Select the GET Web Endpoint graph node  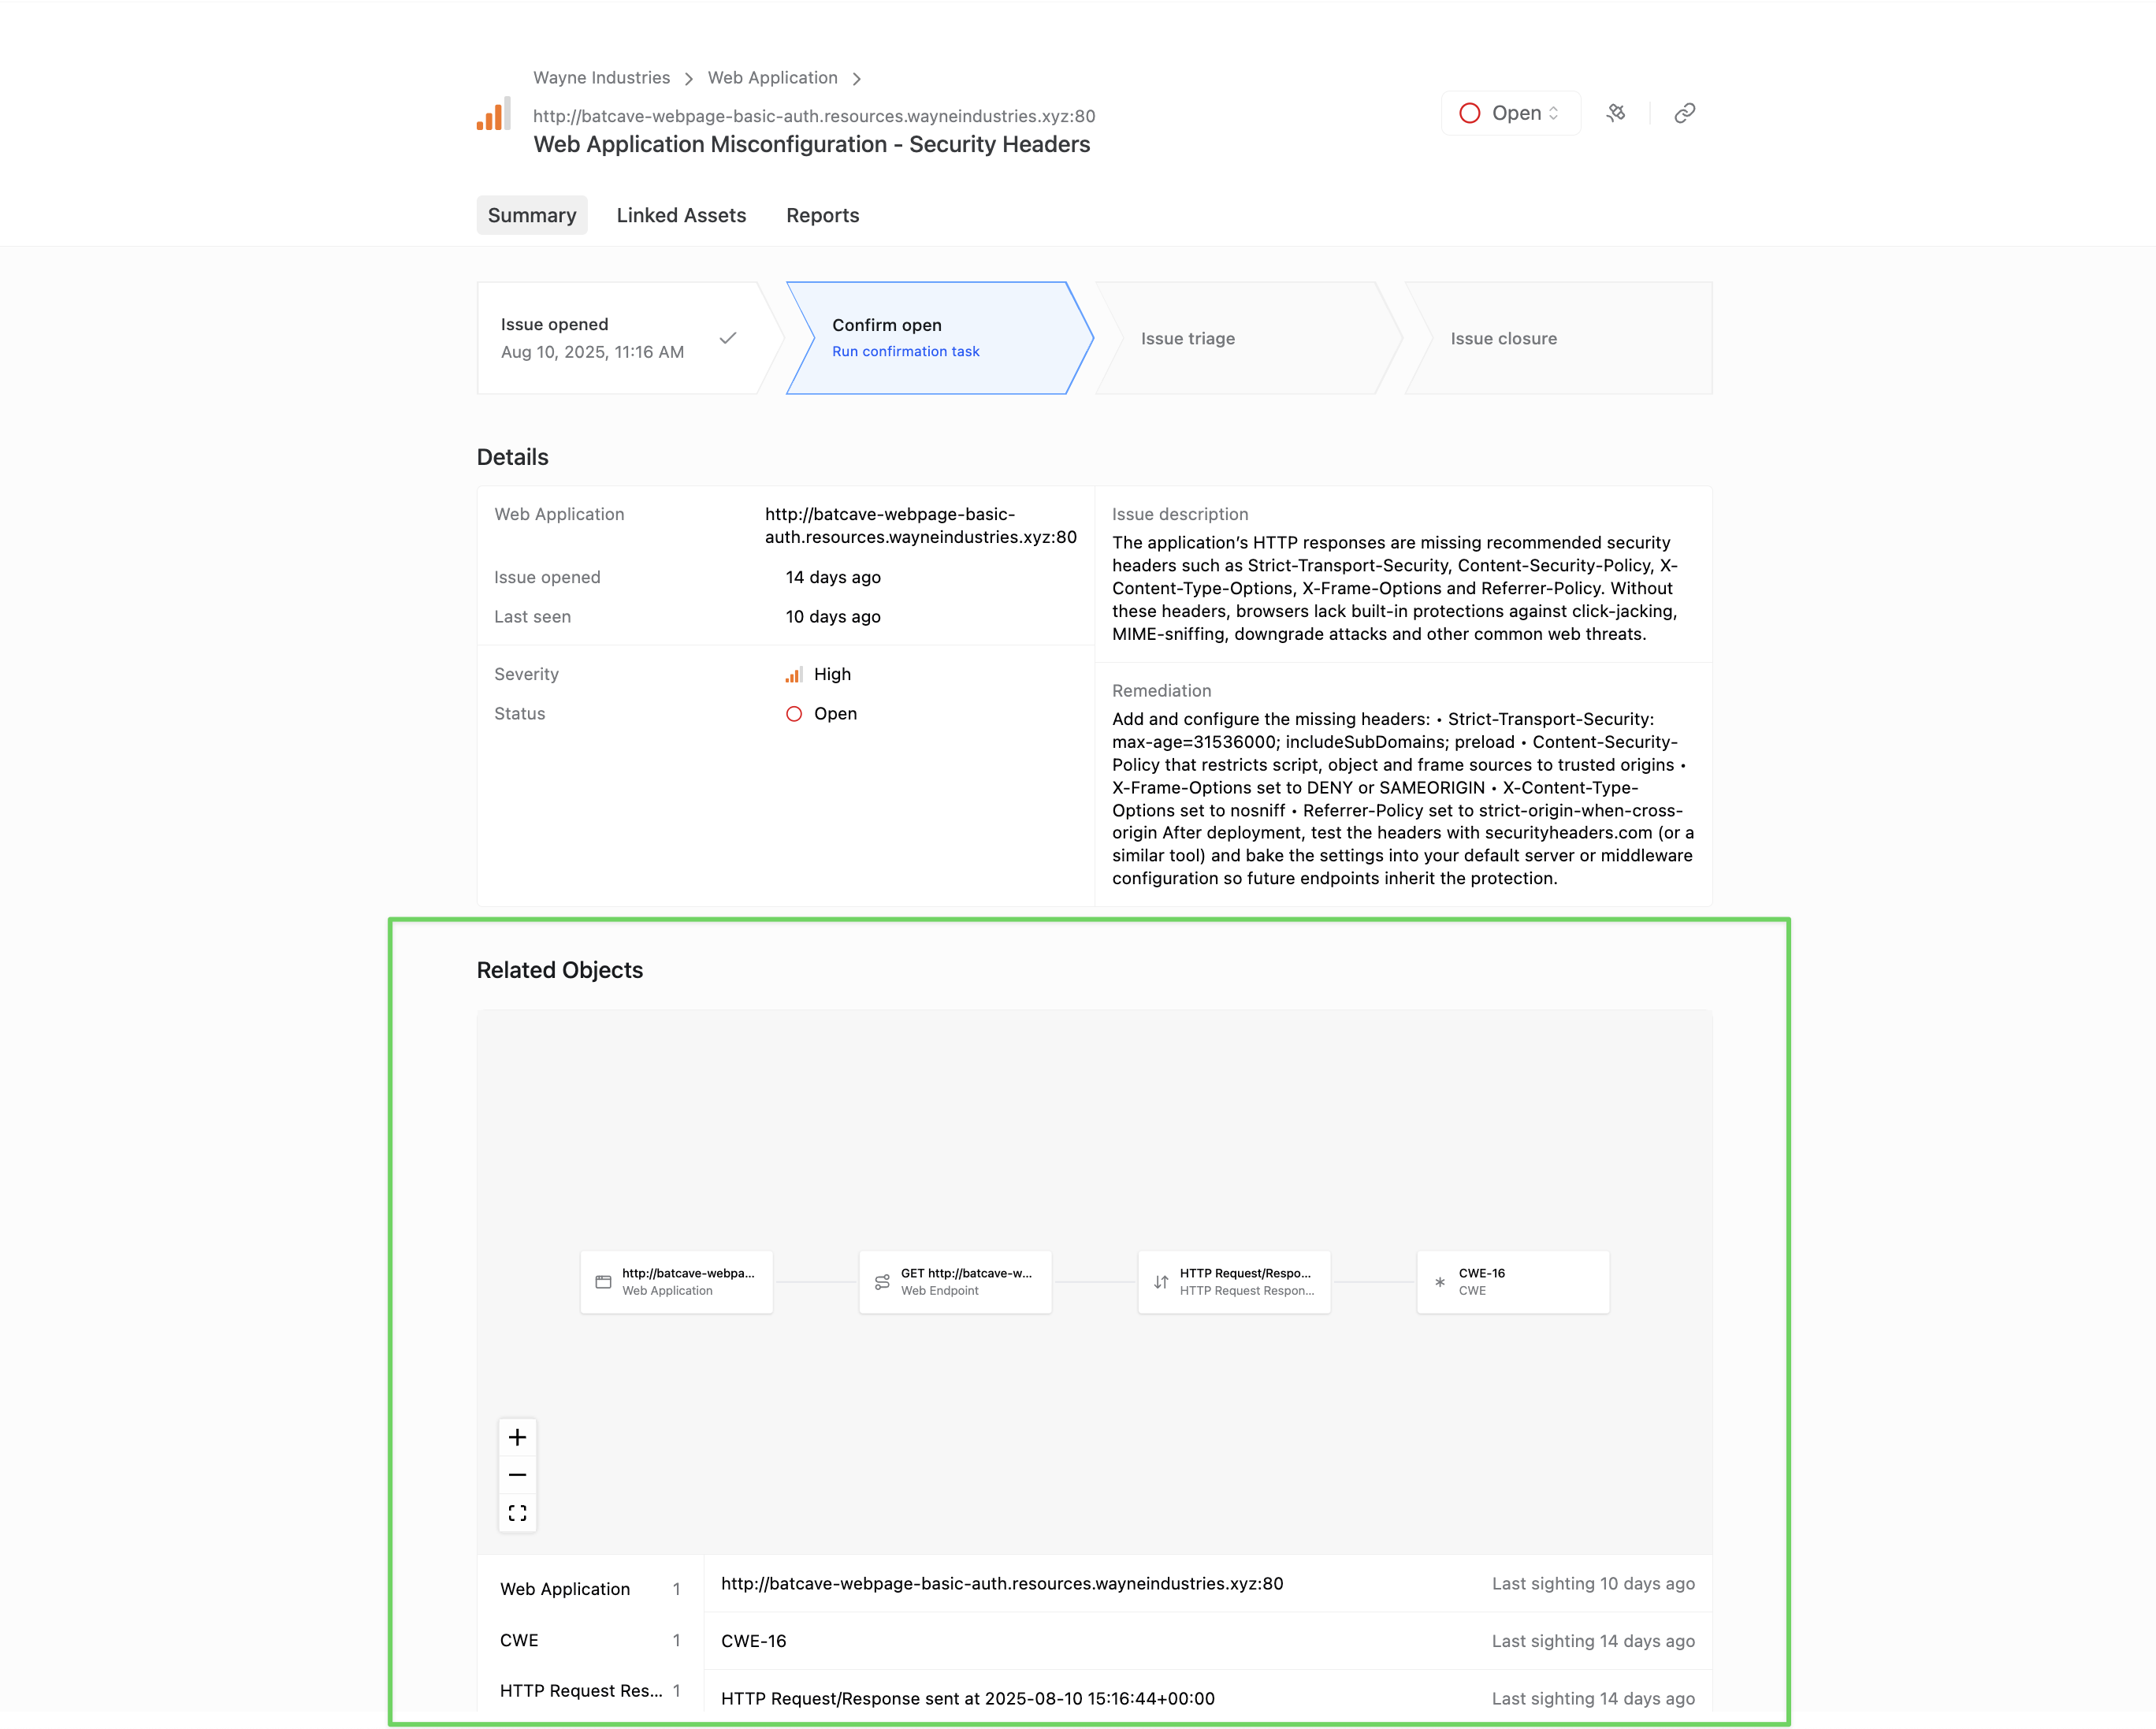click(x=955, y=1282)
